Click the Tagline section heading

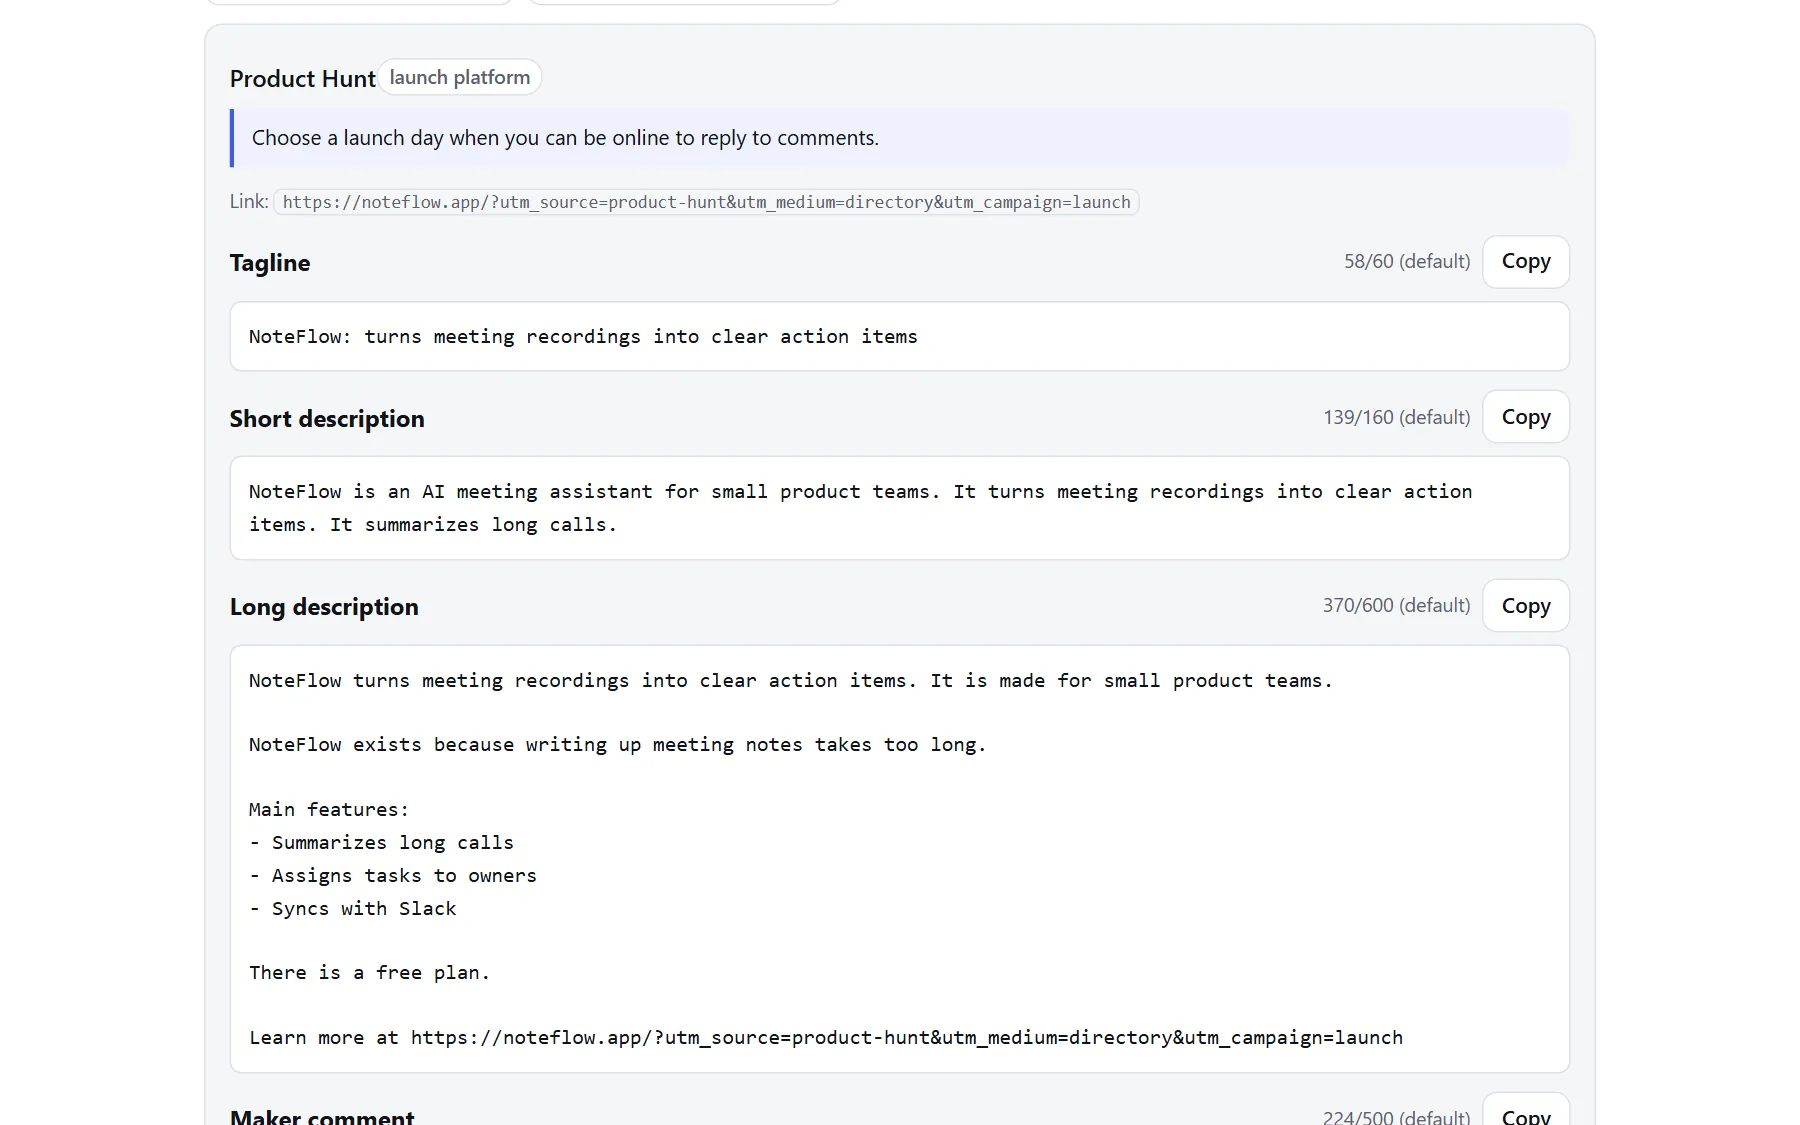click(270, 263)
